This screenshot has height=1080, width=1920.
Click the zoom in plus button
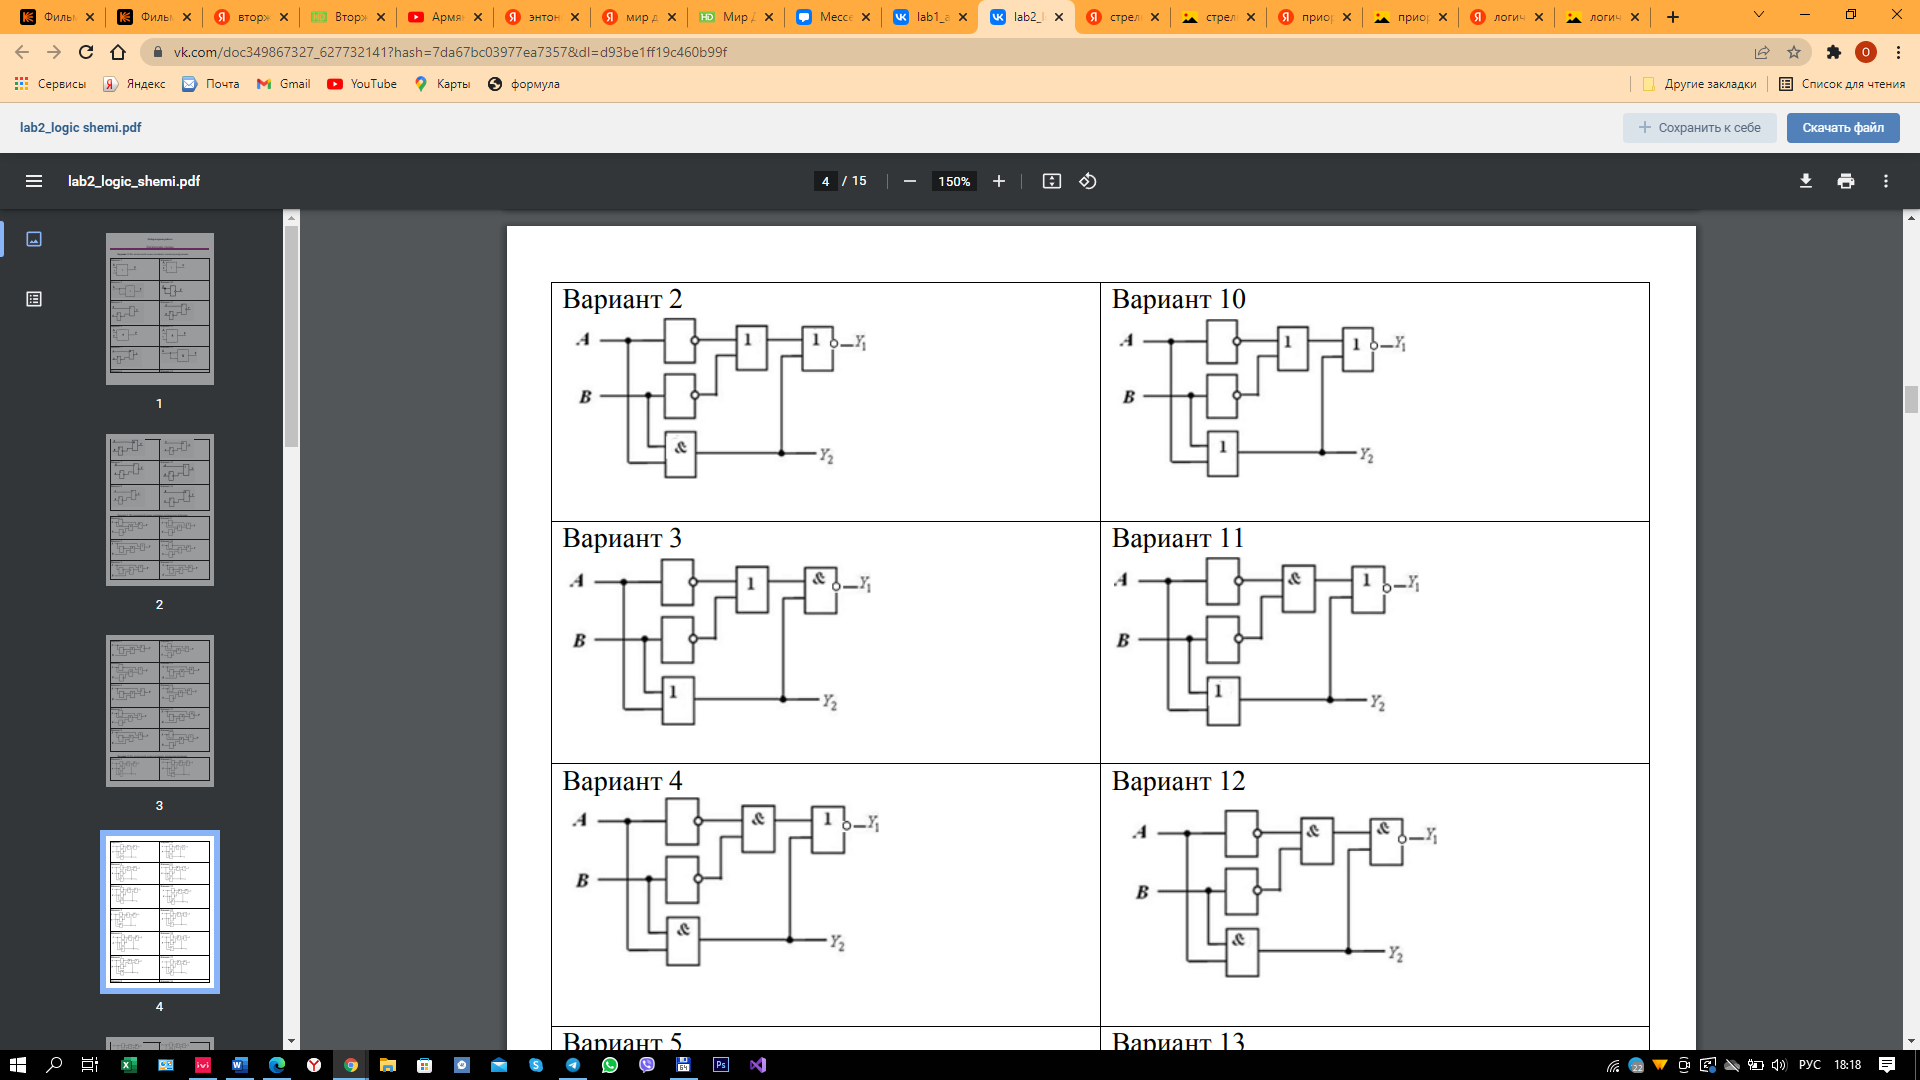(998, 181)
